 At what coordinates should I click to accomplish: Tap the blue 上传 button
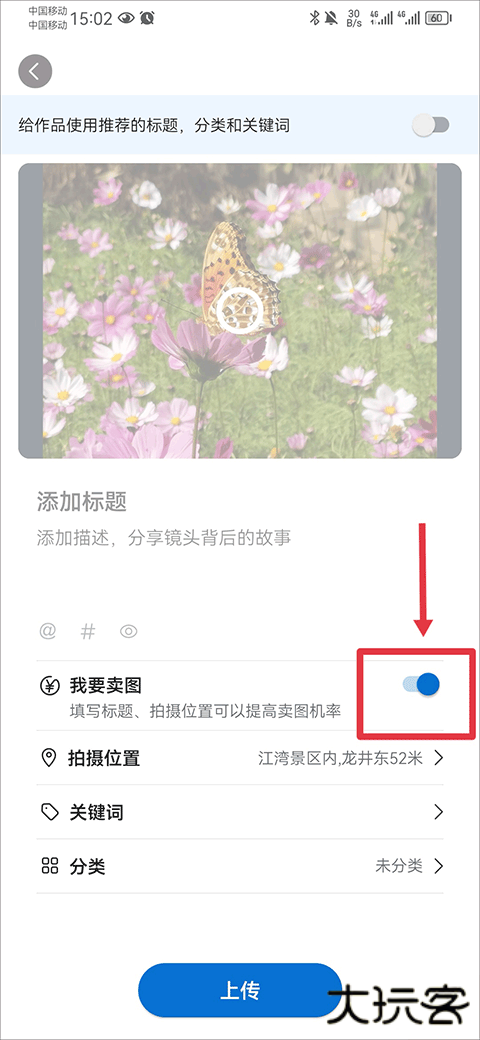coord(239,990)
